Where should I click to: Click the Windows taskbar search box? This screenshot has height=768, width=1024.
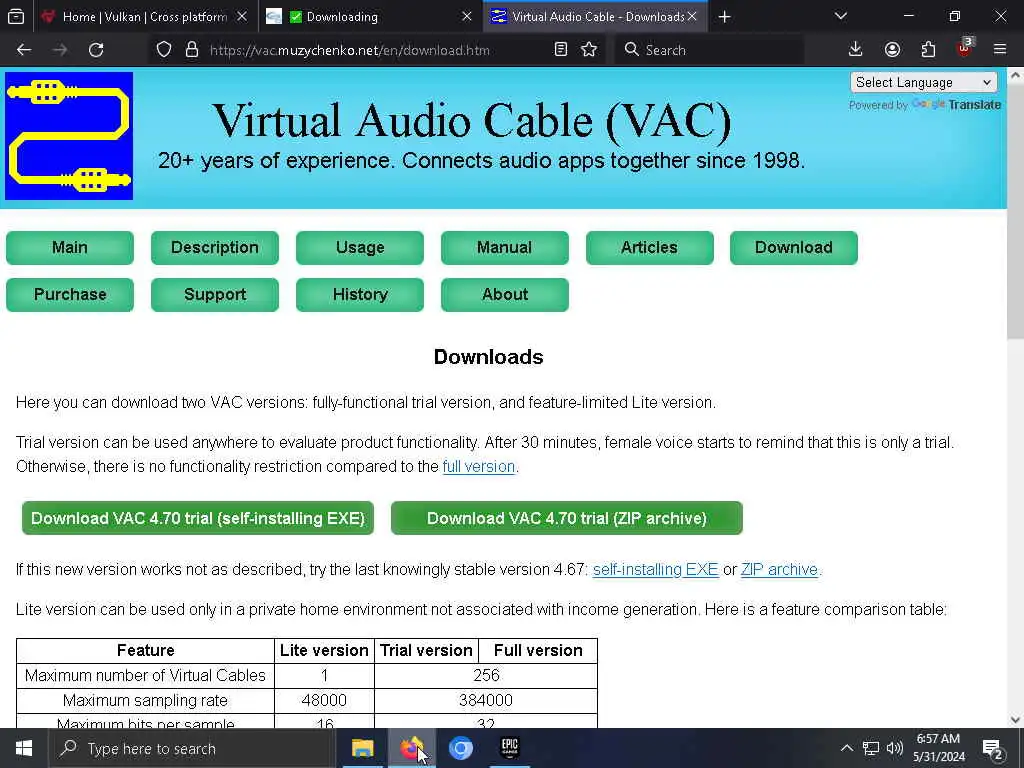tap(193, 748)
